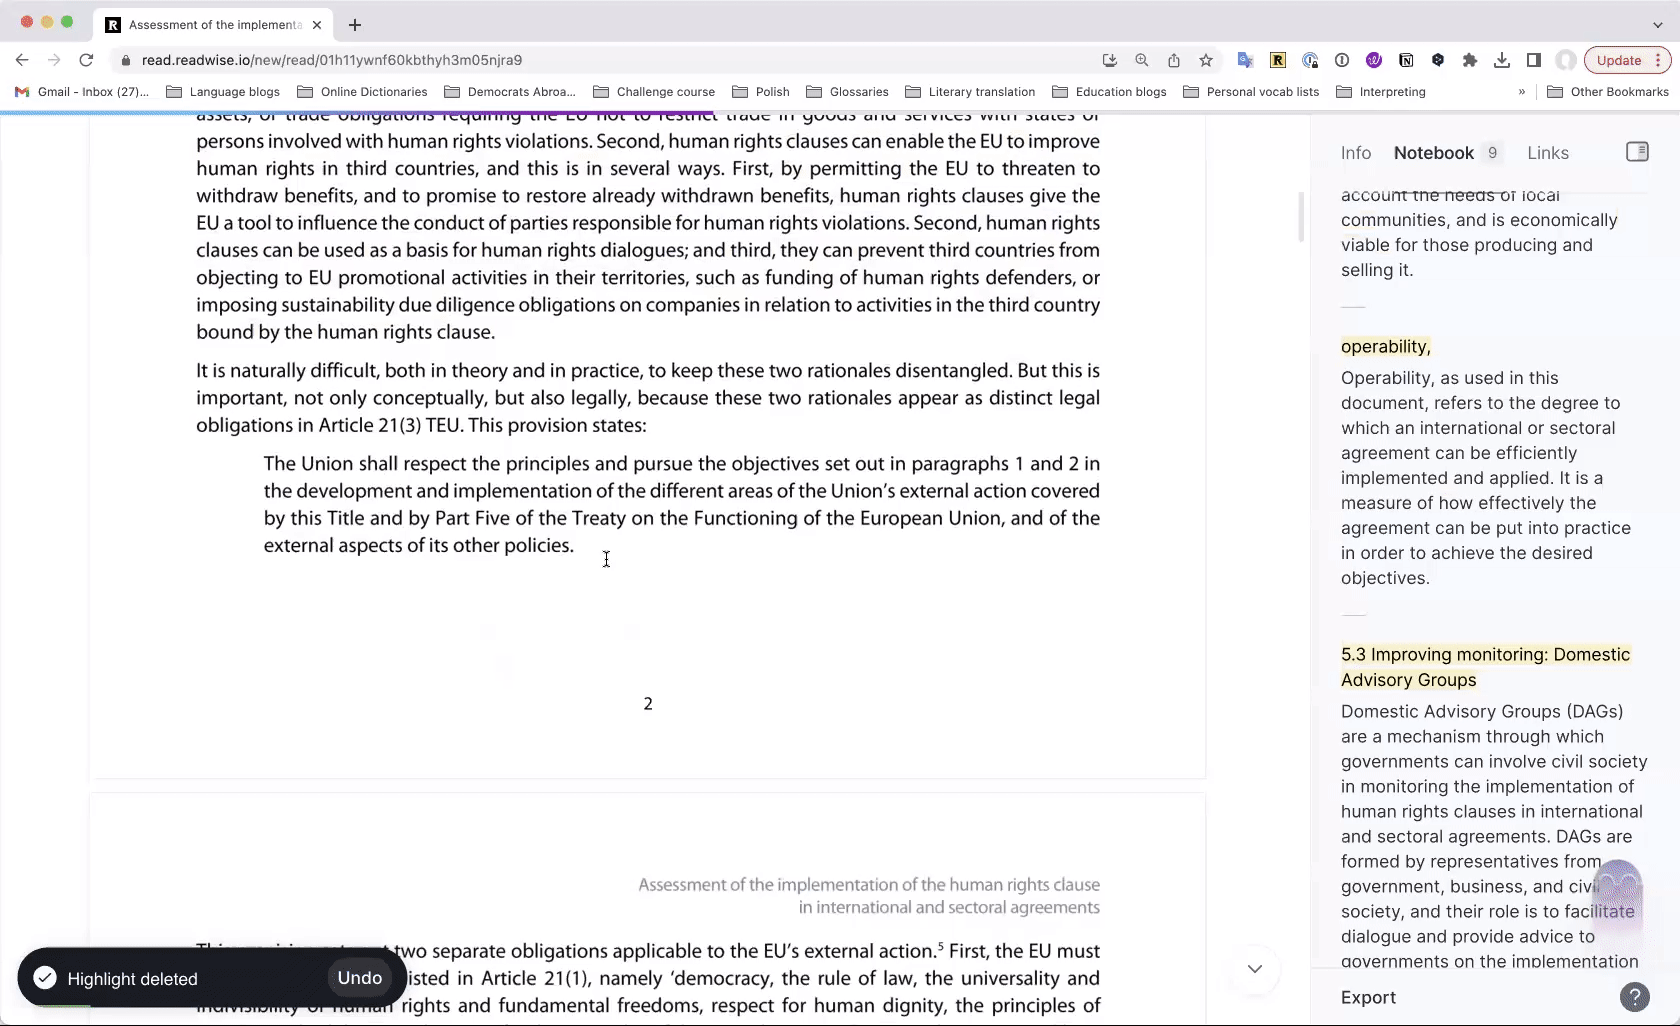The height and width of the screenshot is (1026, 1680).
Task: Open the Interpreting bookmark folder
Action: (1381, 92)
